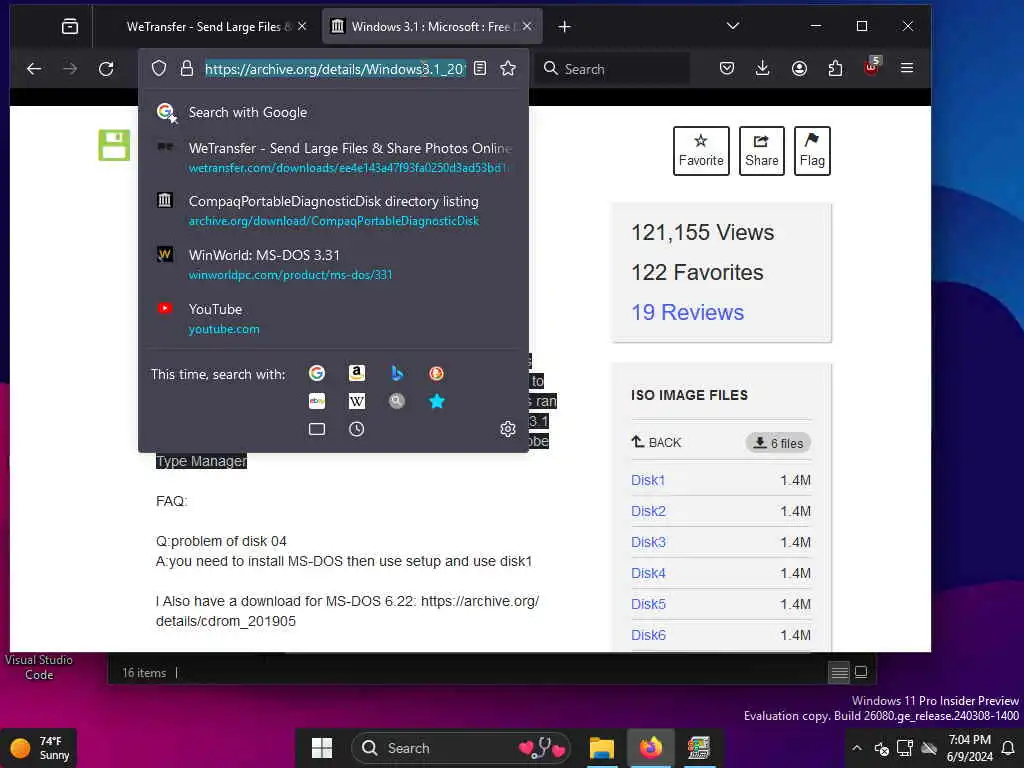Screen dimensions: 1024x768
Task: Click the address bar URL field
Action: pos(335,69)
